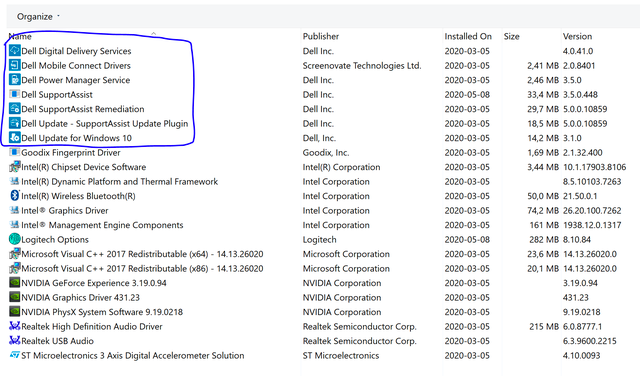Viewport: 640px width, 376px height.
Task: Click the Intel Graphics Driver icon
Action: 14,210
